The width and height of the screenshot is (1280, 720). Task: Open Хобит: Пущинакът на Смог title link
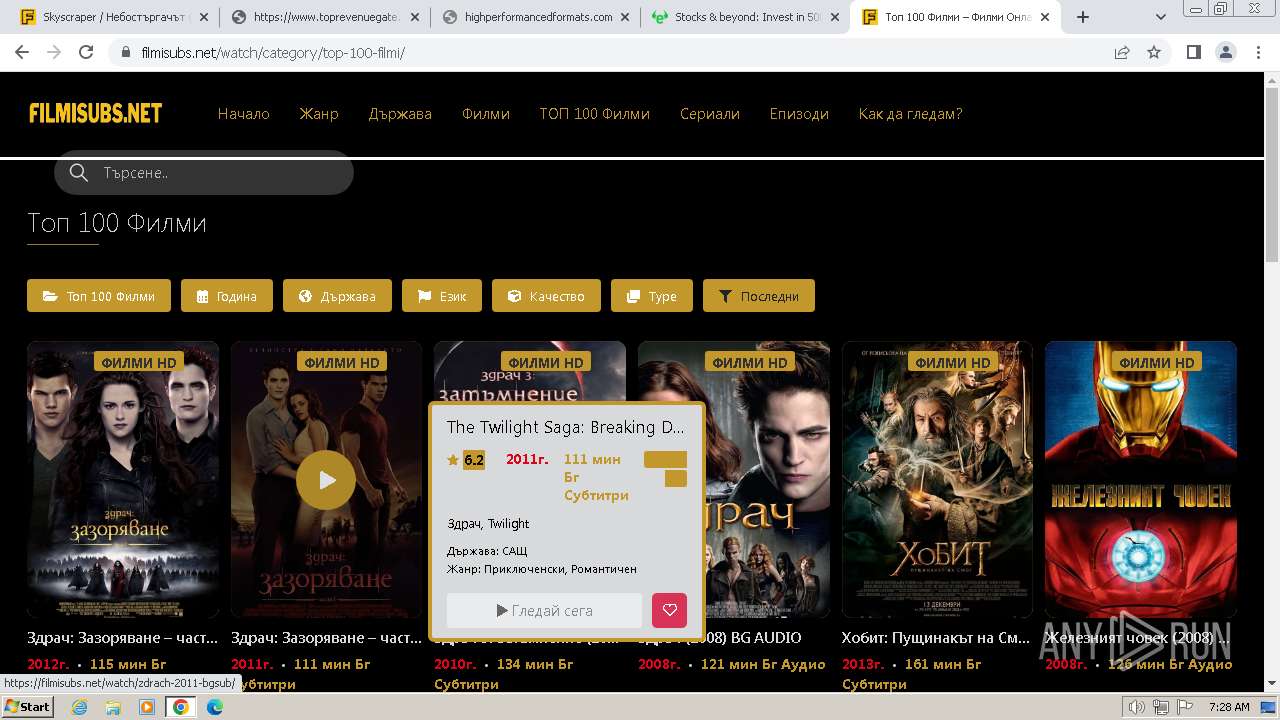(x=936, y=638)
